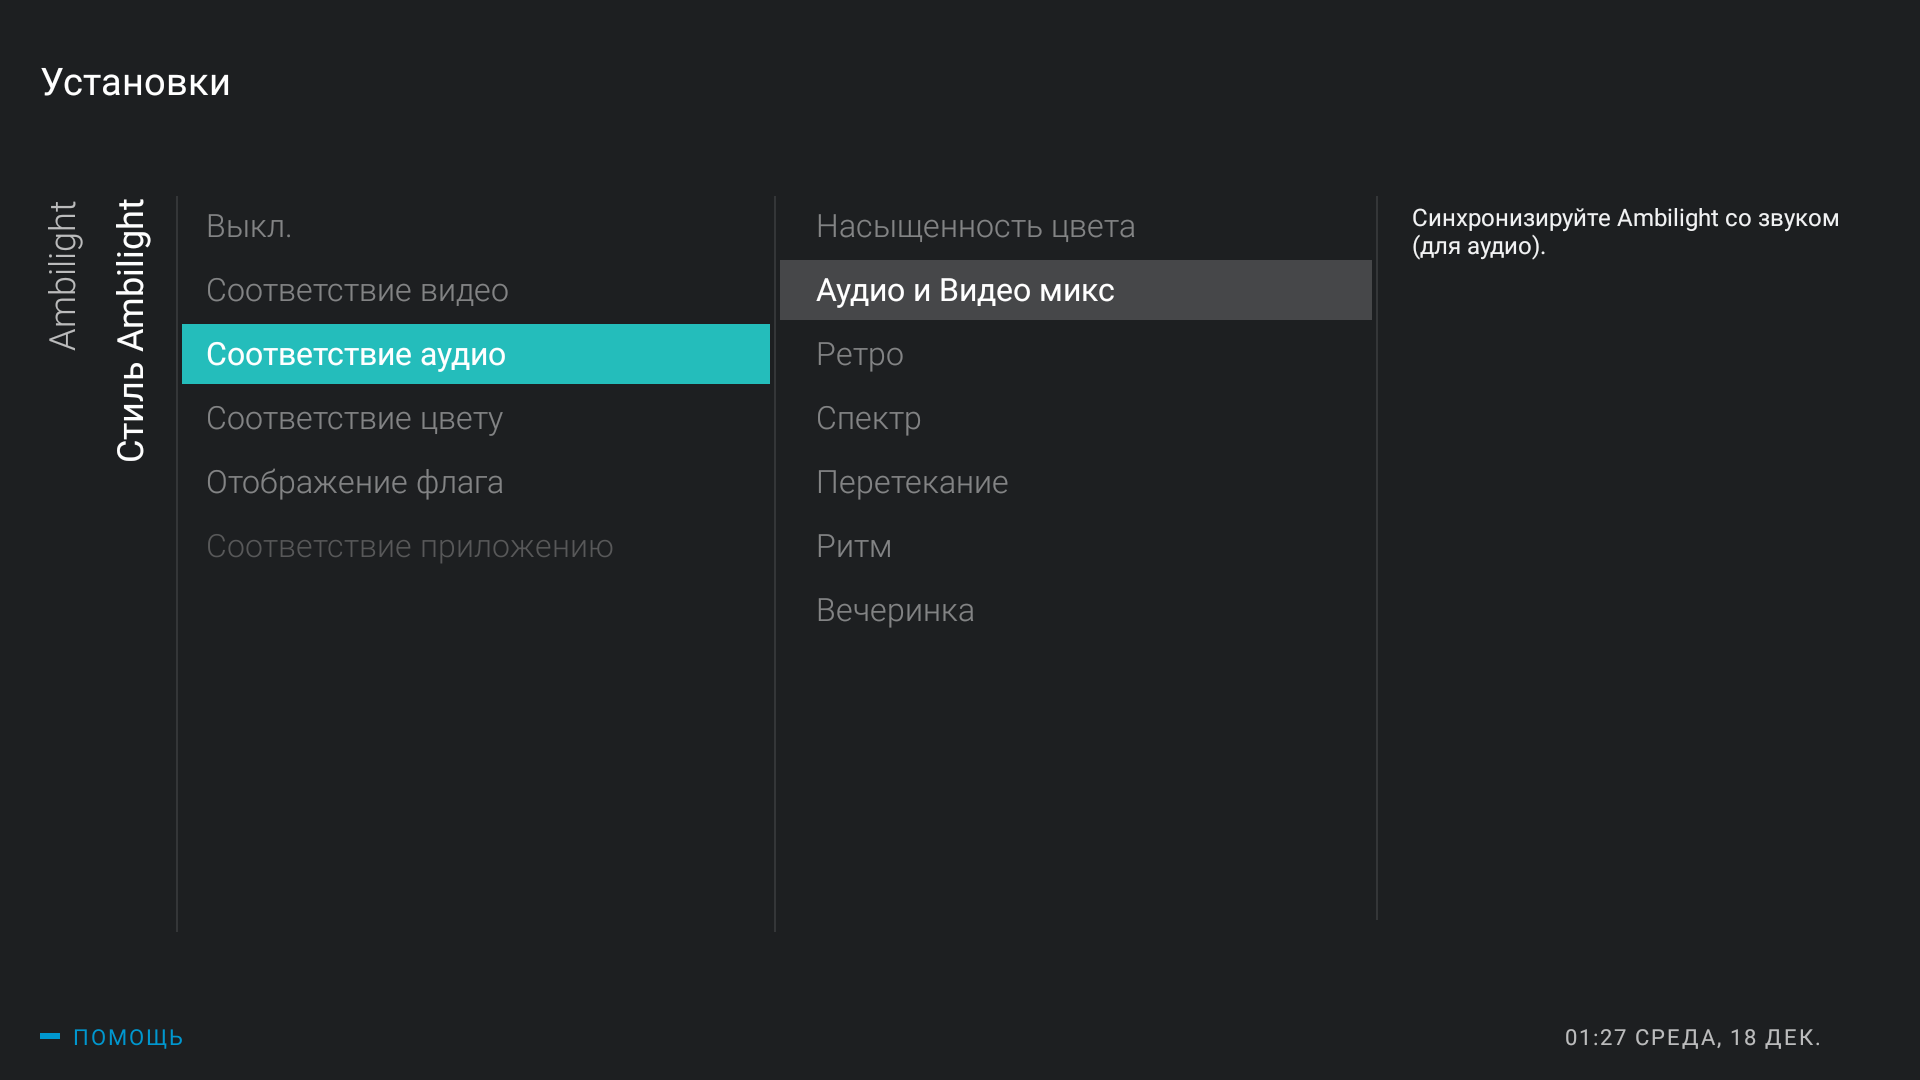This screenshot has height=1080, width=1920.
Task: Select highlighted Соответствие аудио item
Action: click(x=475, y=354)
